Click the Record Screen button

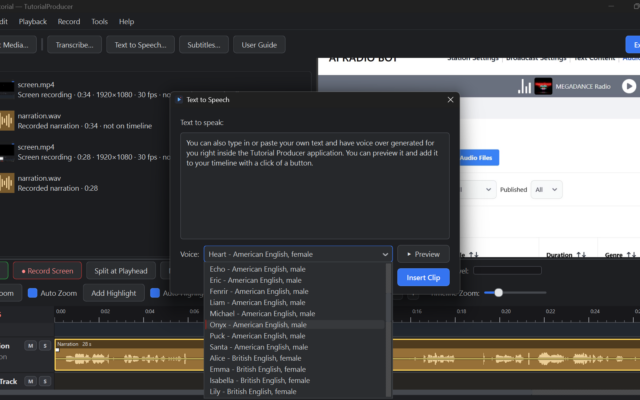pos(47,271)
